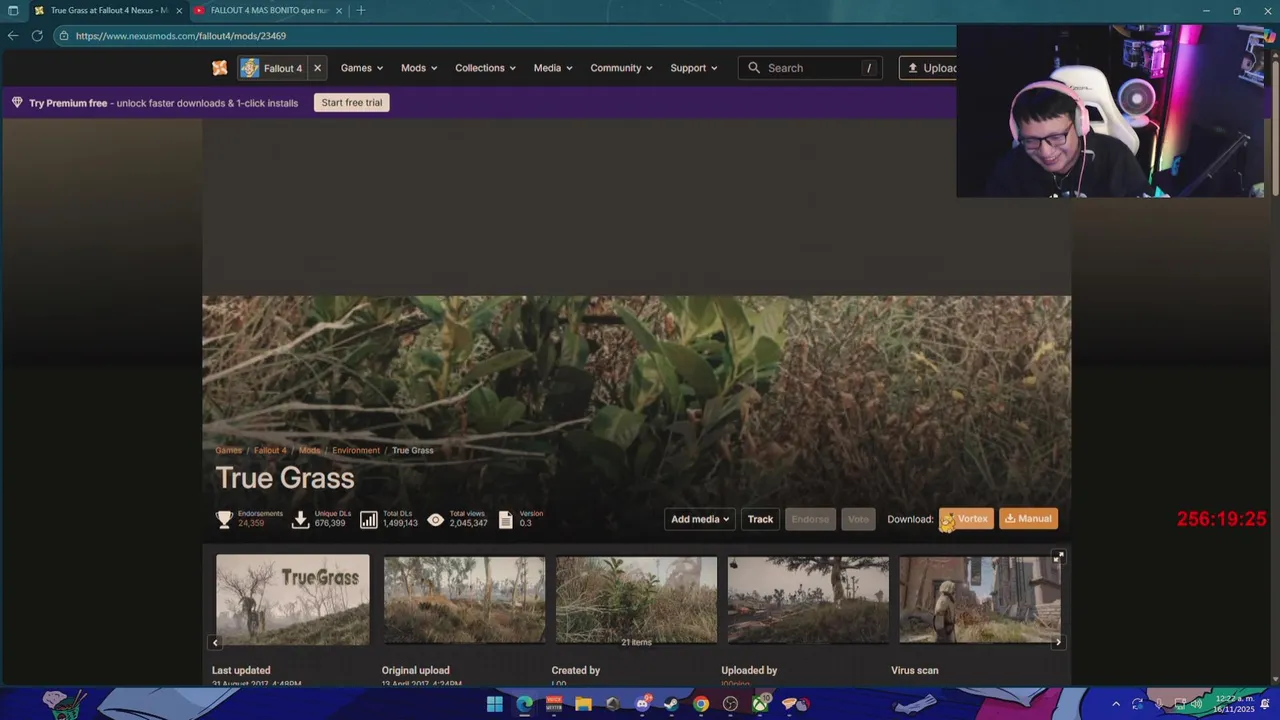Click the site info padlock icon

[64, 36]
